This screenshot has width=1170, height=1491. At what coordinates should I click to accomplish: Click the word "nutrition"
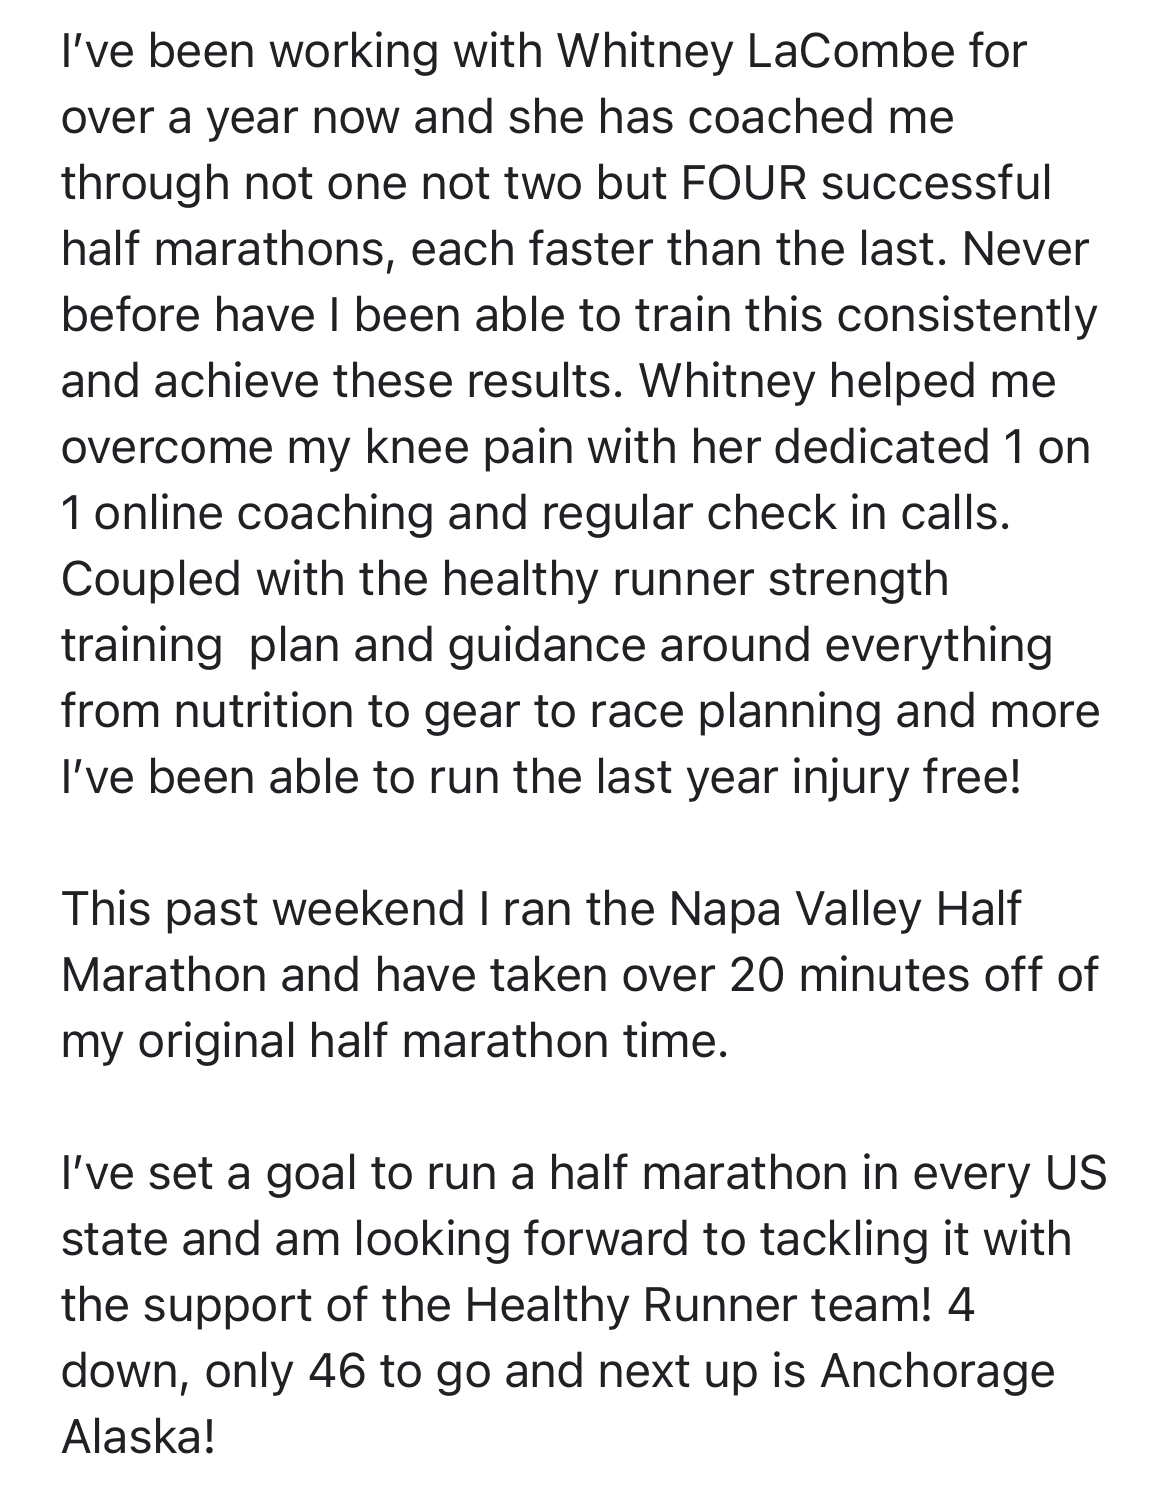tap(266, 711)
